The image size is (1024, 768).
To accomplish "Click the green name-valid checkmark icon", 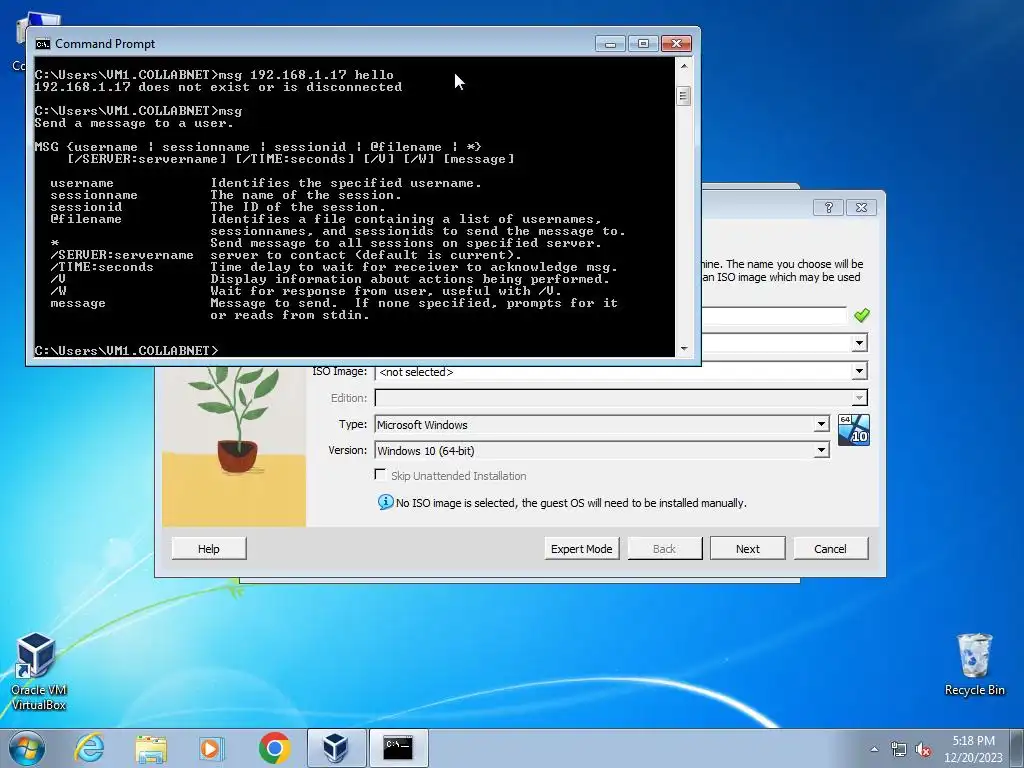I will coord(861,315).
